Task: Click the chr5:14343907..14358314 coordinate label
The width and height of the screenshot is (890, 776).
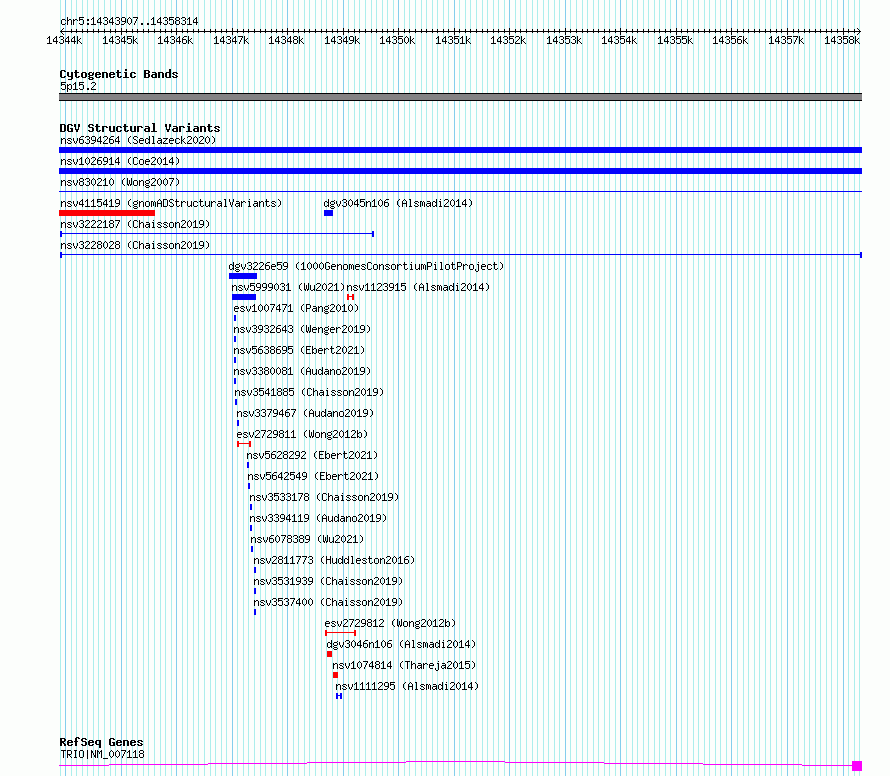Action: coord(129,21)
